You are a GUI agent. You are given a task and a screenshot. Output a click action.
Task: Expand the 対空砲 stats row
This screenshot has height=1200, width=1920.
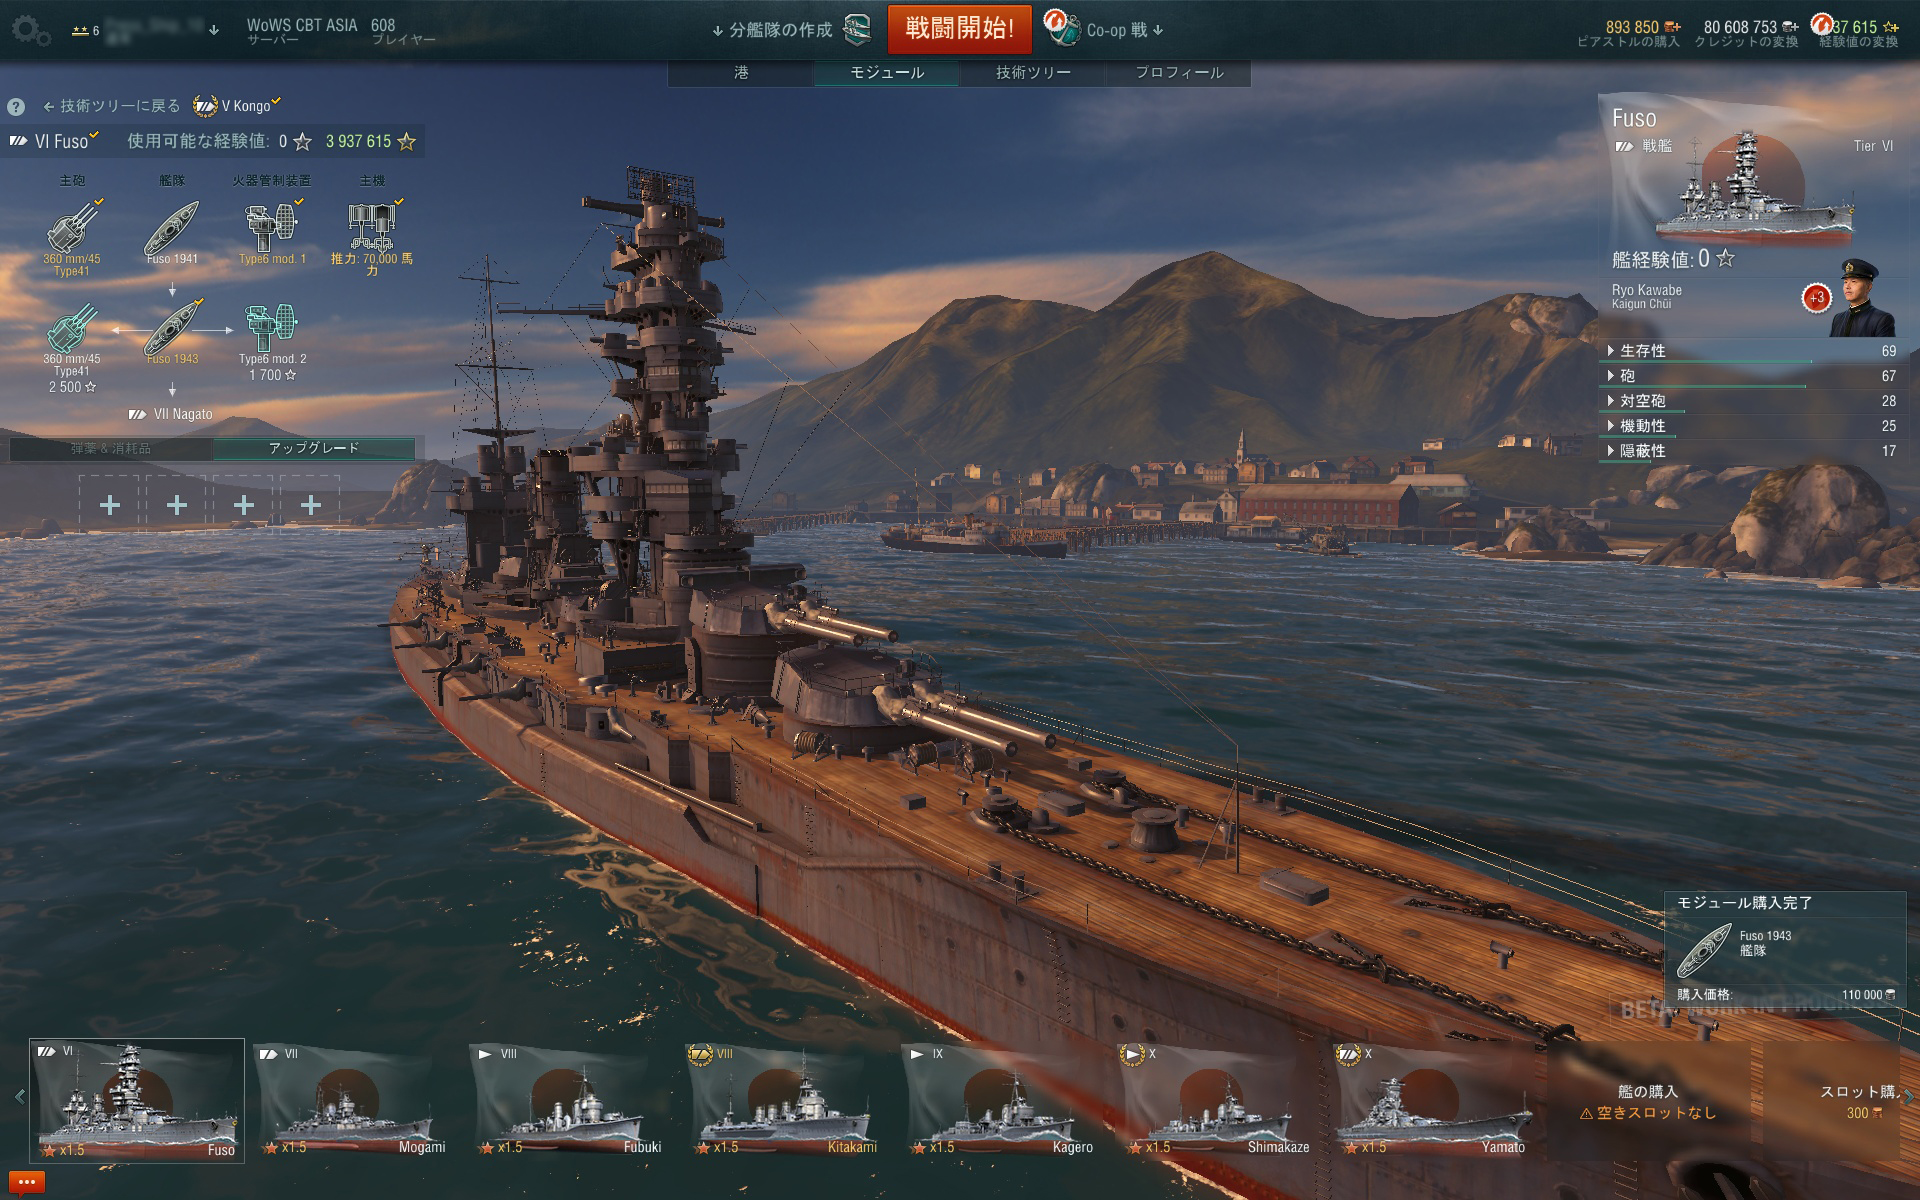point(1751,401)
